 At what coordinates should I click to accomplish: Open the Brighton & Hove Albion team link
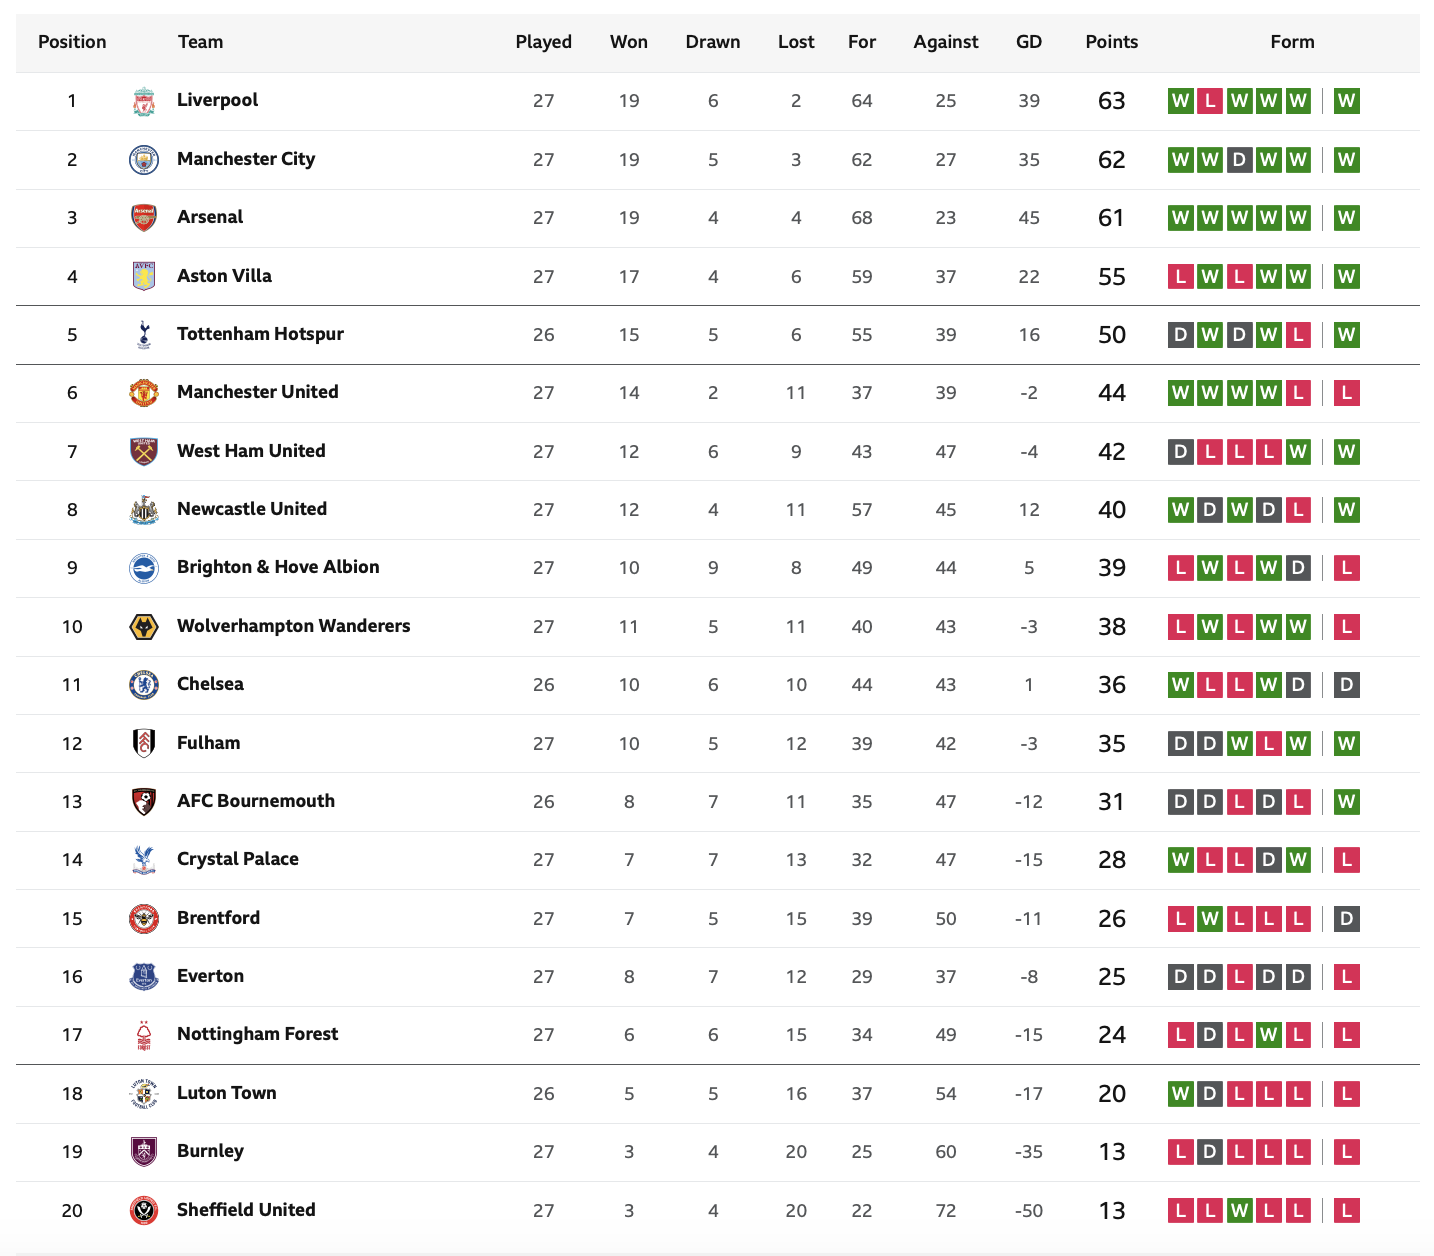pyautogui.click(x=278, y=567)
